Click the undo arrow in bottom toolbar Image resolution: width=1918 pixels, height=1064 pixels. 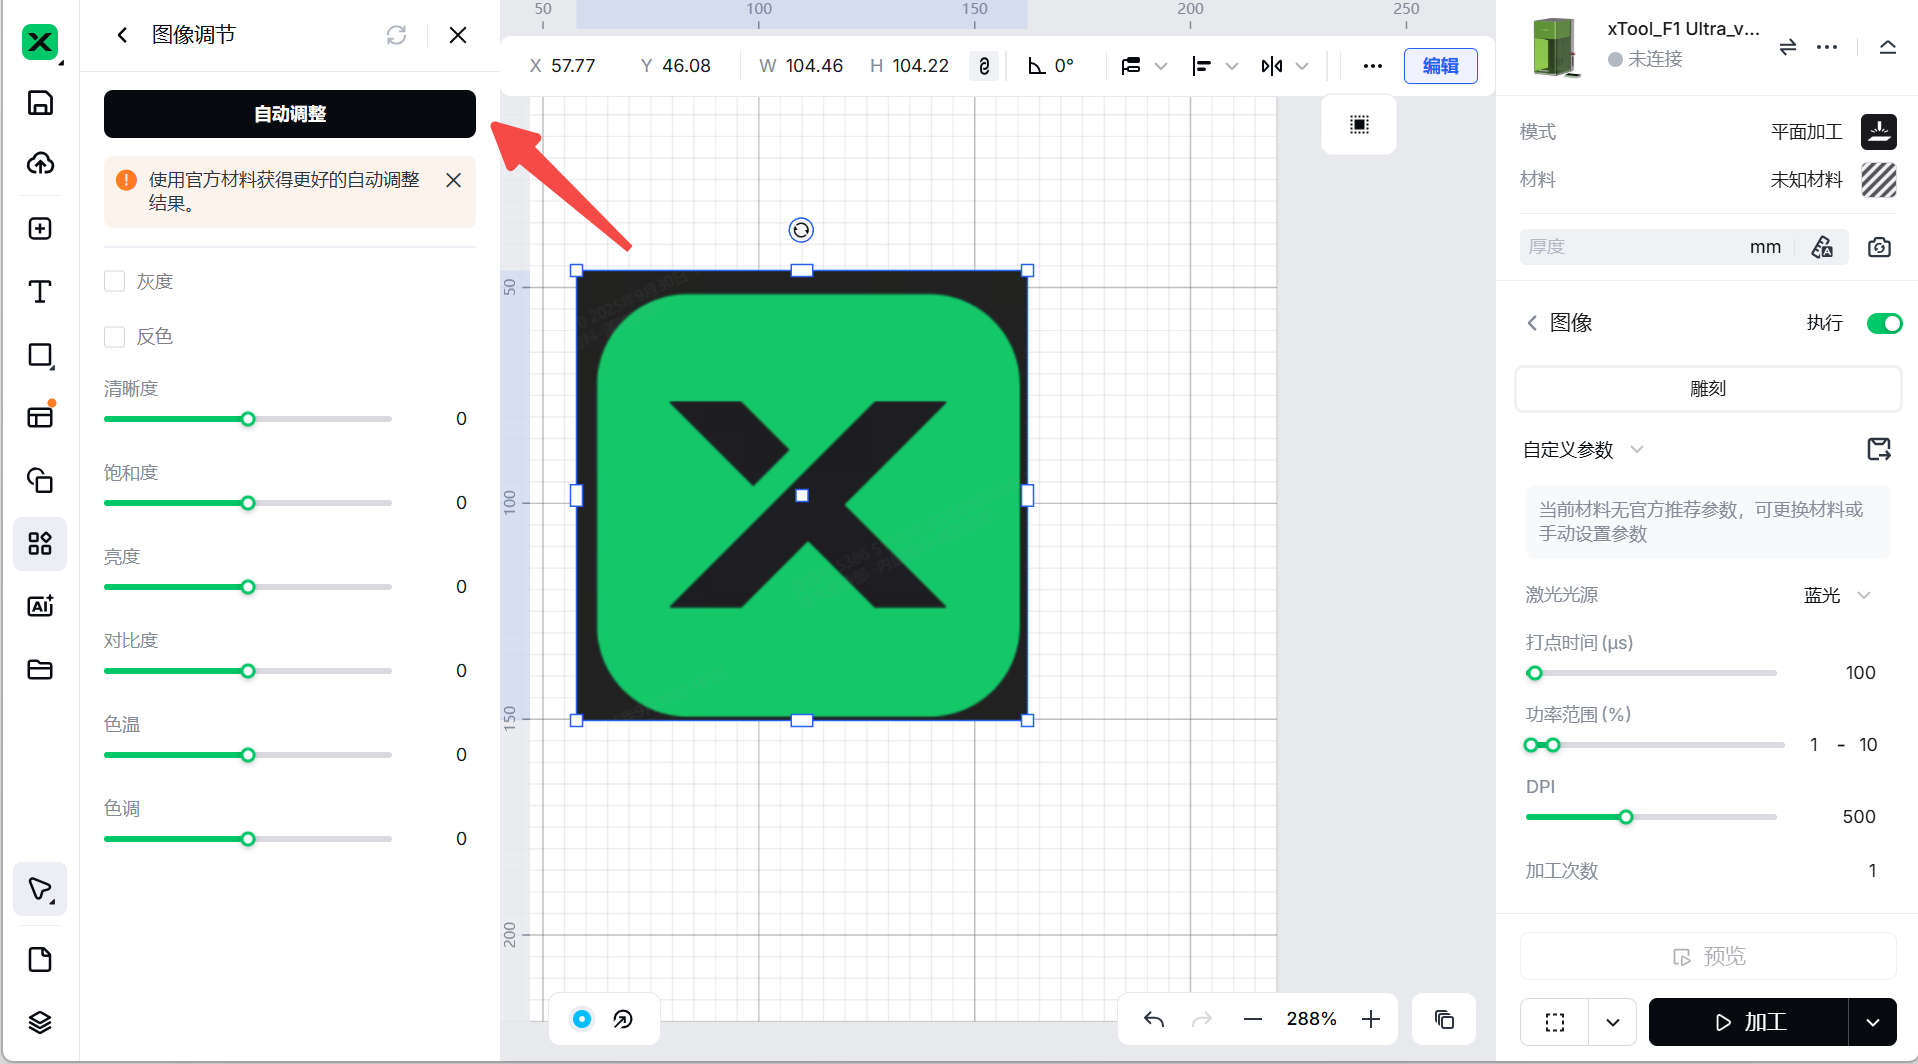(1154, 1019)
